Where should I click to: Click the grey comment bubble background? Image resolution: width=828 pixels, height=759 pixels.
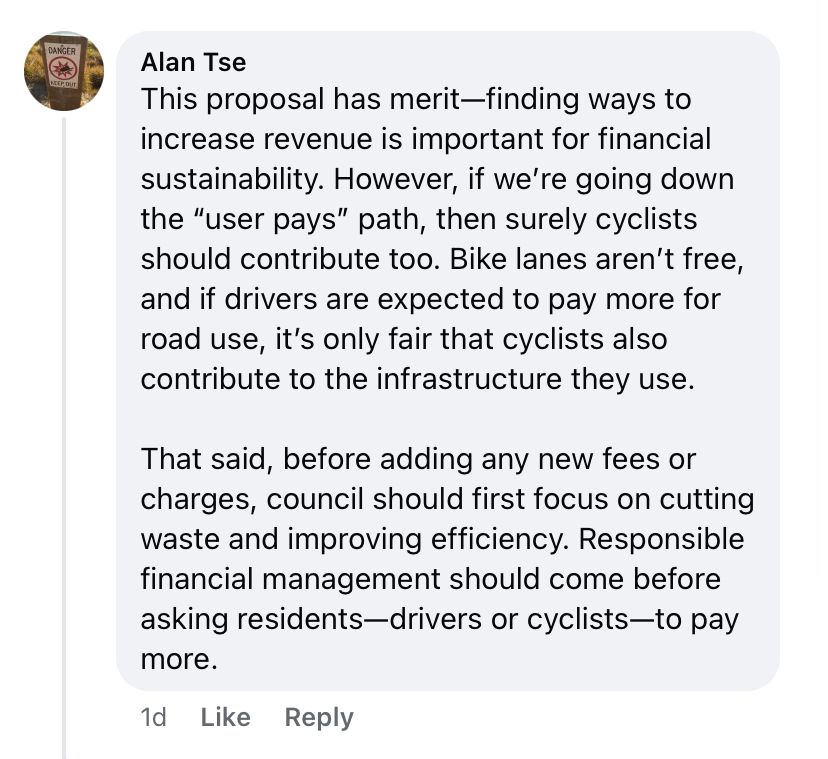click(448, 361)
